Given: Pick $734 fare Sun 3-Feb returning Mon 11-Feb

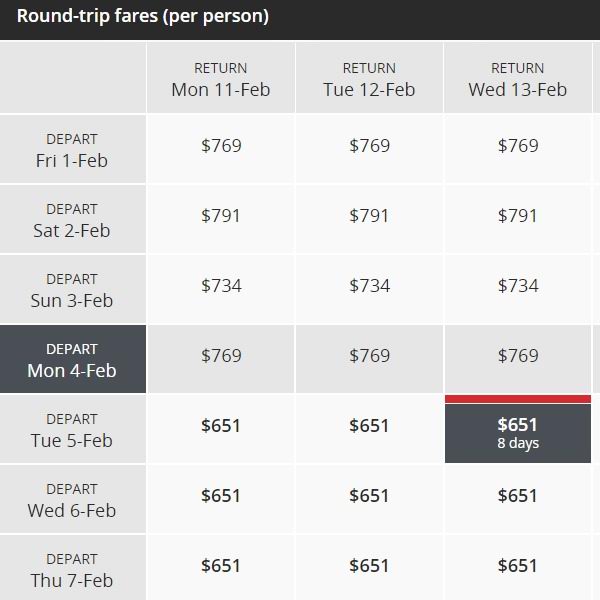Looking at the screenshot, I should [x=221, y=289].
